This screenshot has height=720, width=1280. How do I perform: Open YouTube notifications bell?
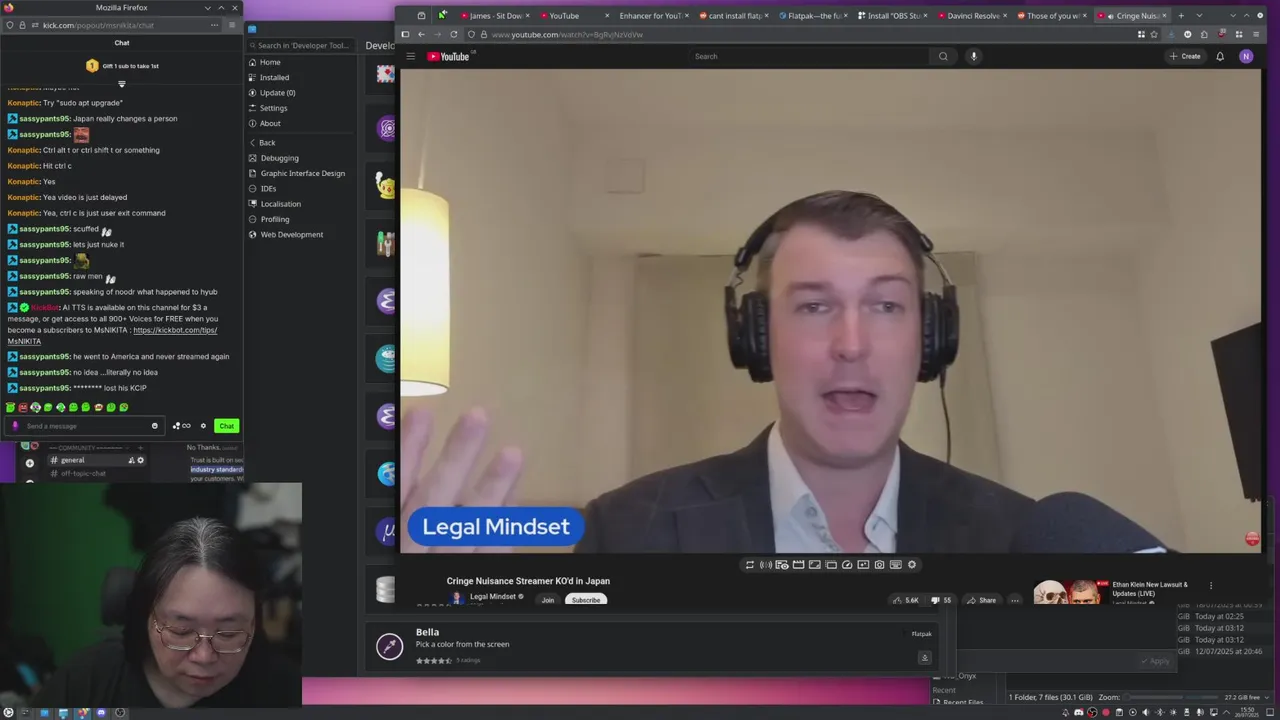coord(1220,56)
